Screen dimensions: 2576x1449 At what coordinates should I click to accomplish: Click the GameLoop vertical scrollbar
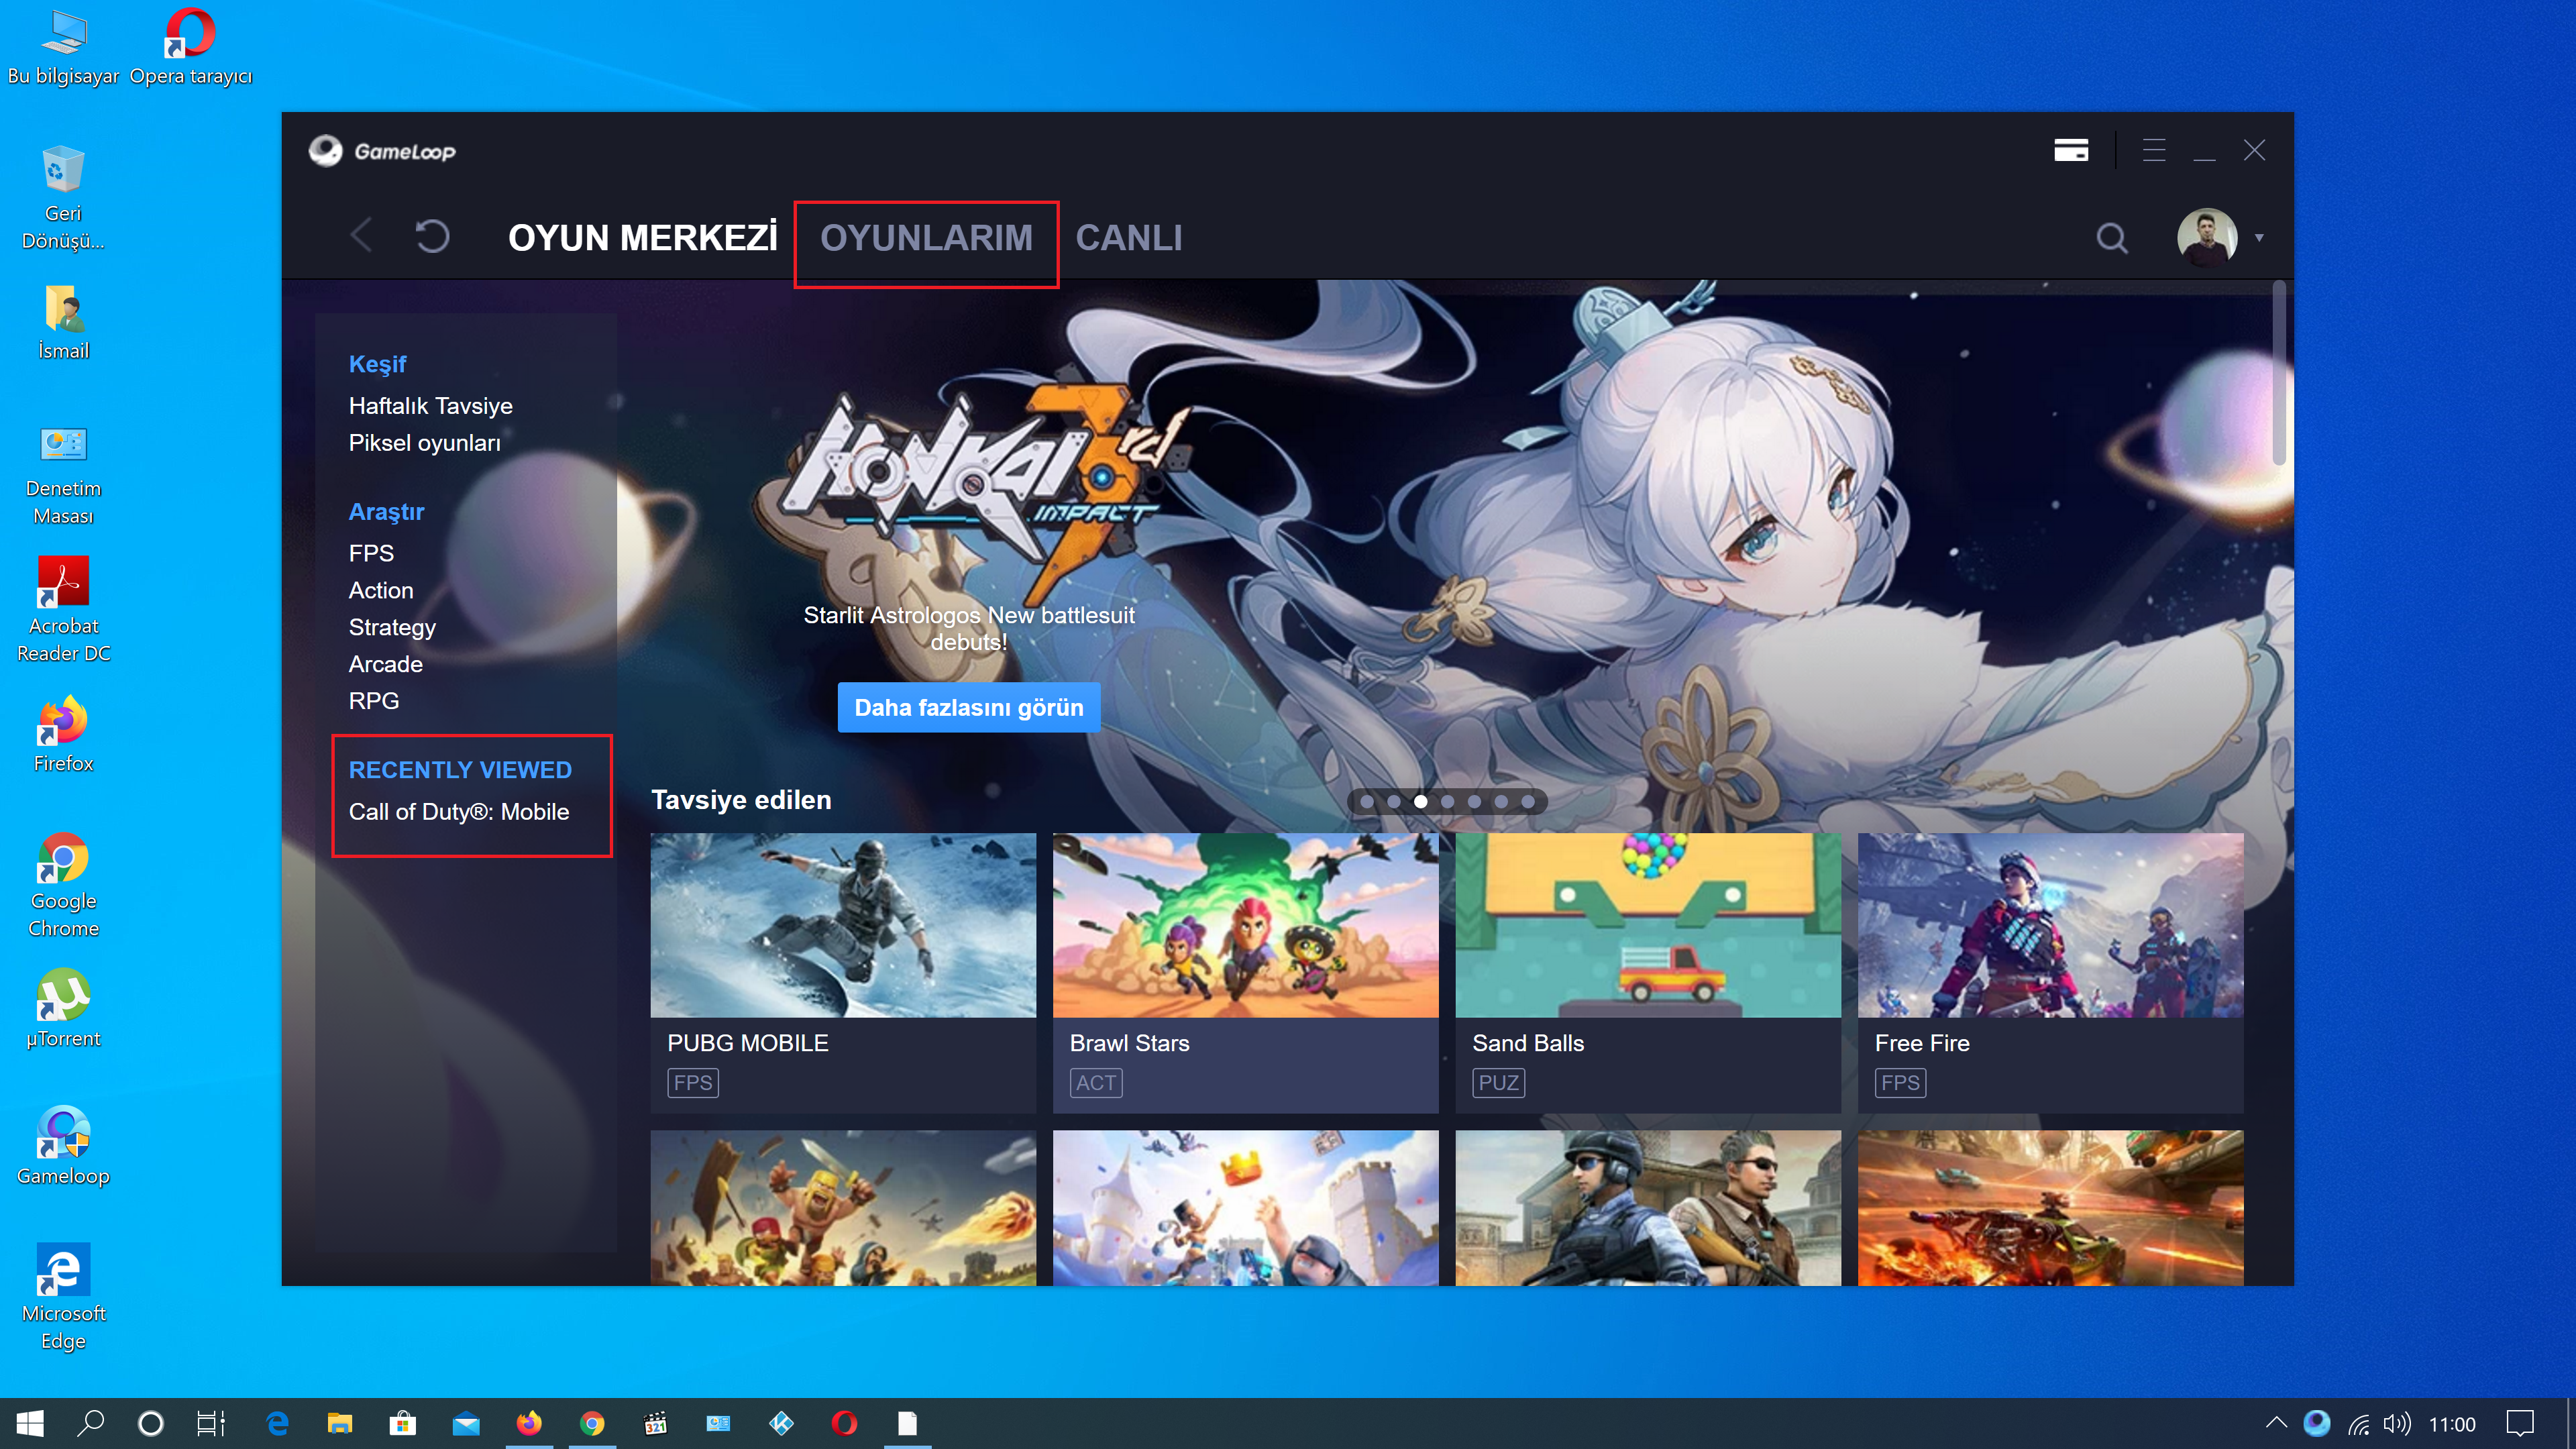point(2279,373)
